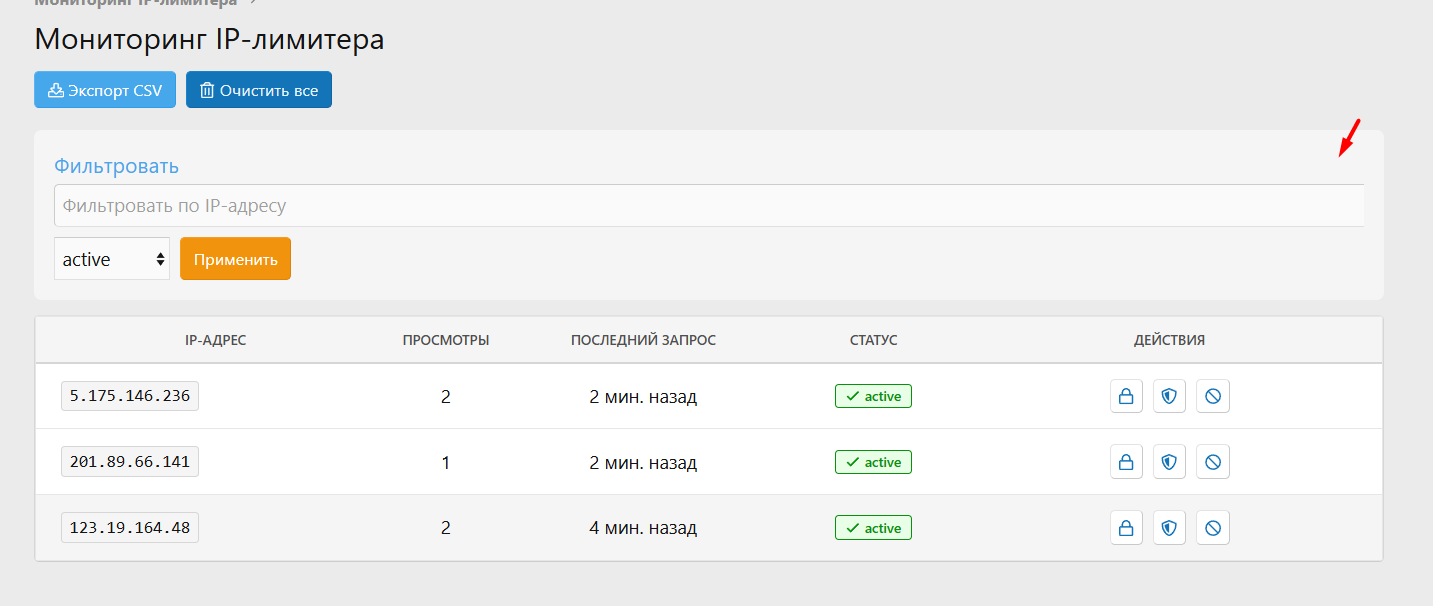Click the IP-АДРЕС column header

(x=215, y=340)
